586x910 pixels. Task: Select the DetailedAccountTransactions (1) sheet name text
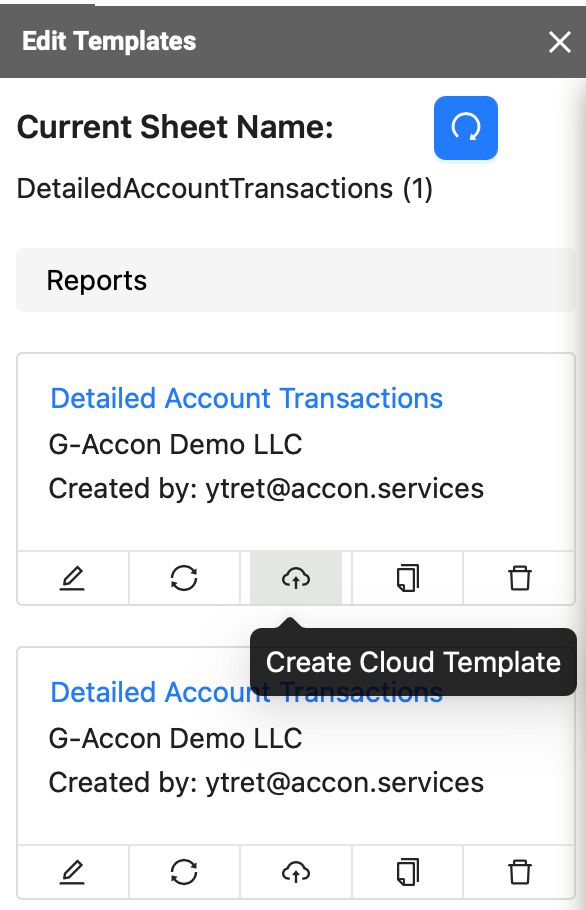[x=225, y=189]
